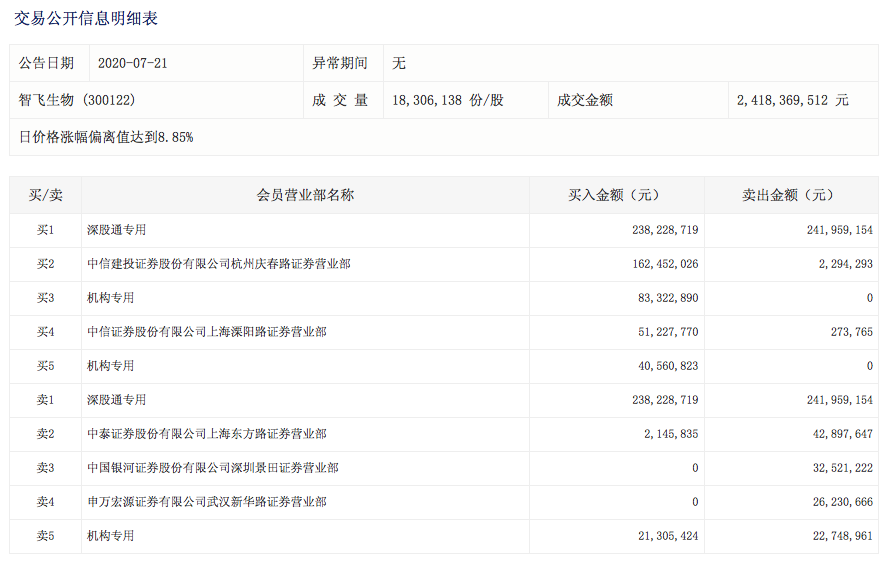Click the 成交金额 value 2,418,369,512 元

tap(792, 100)
